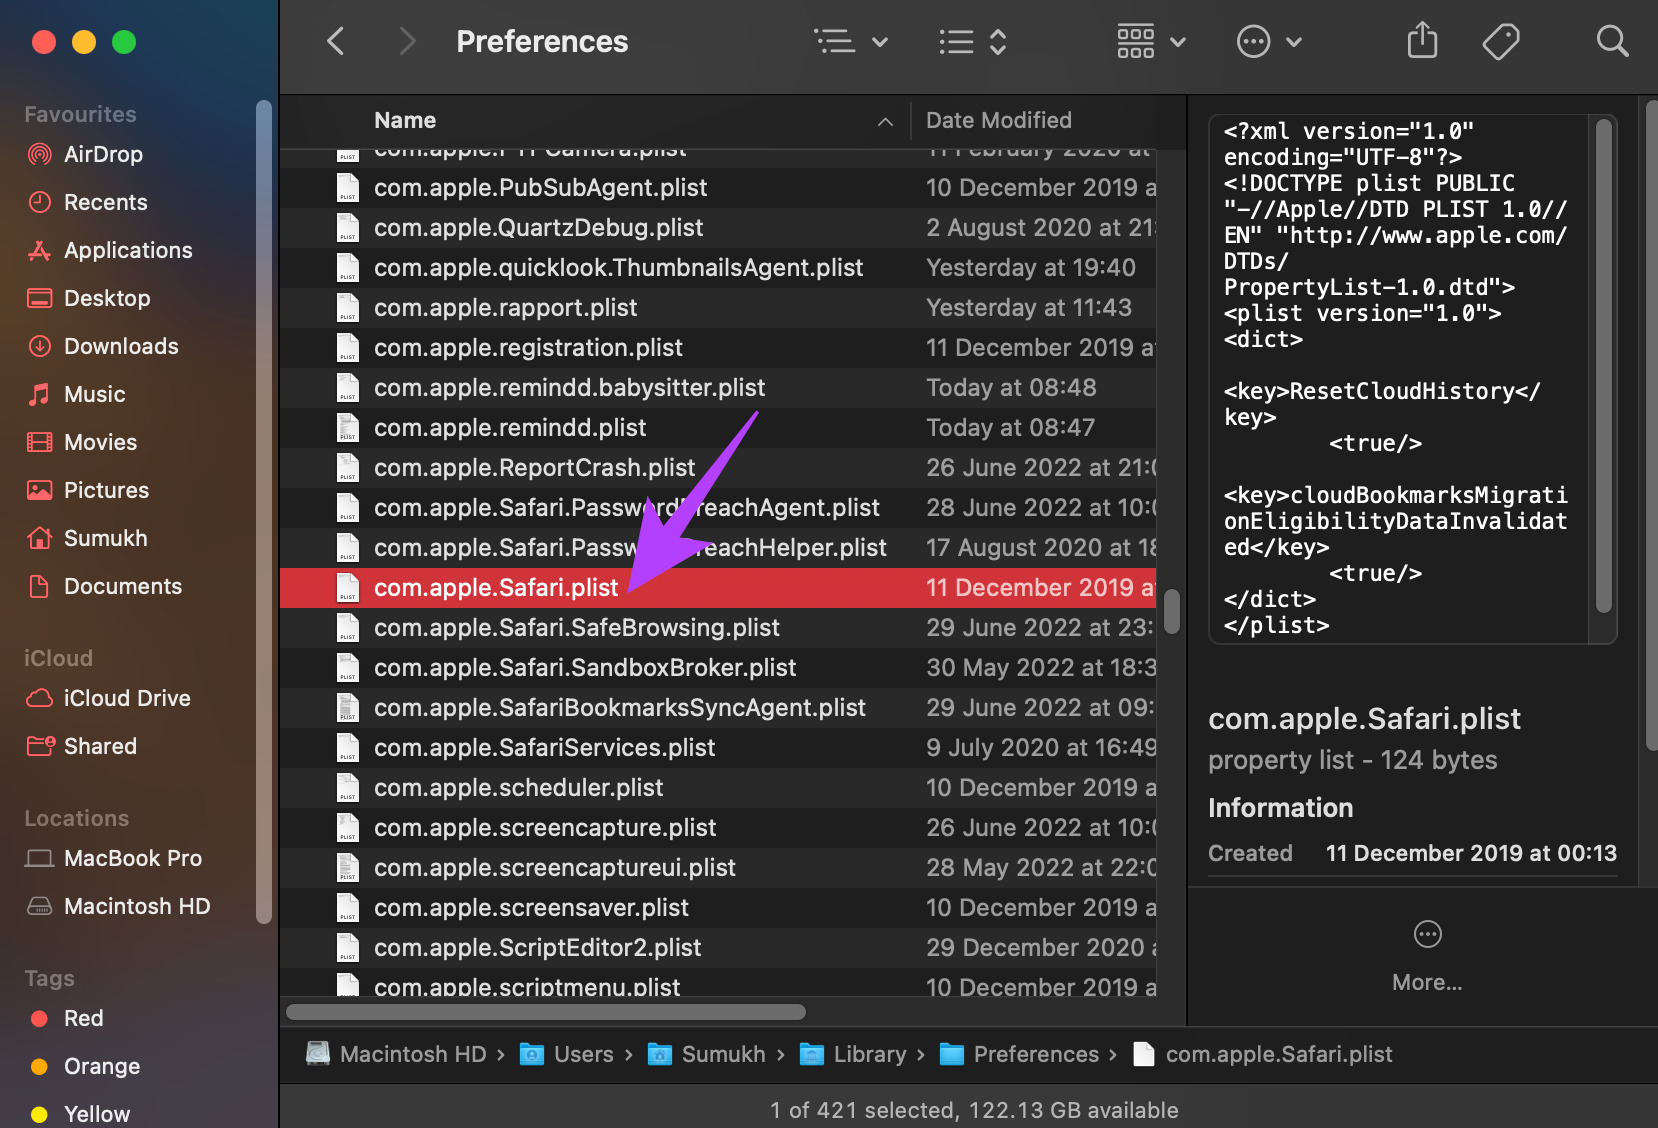Click the horizontal scrollbar below file list
The width and height of the screenshot is (1658, 1128).
(546, 1012)
